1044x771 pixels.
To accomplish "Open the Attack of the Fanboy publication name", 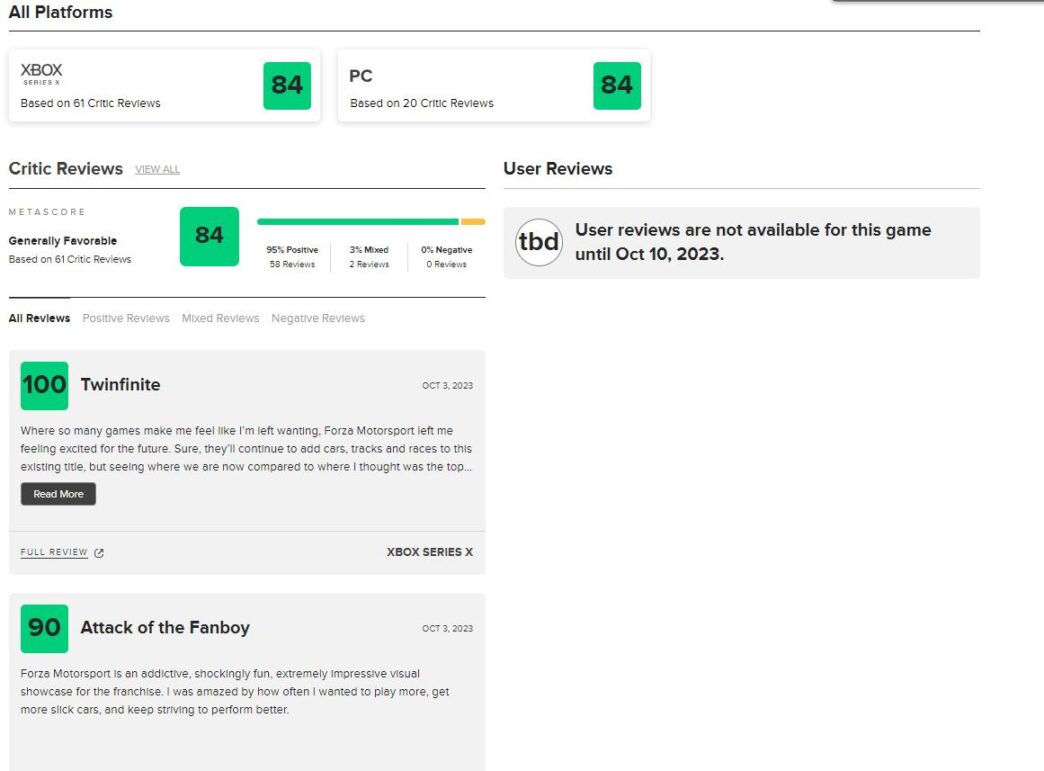I will pyautogui.click(x=165, y=628).
